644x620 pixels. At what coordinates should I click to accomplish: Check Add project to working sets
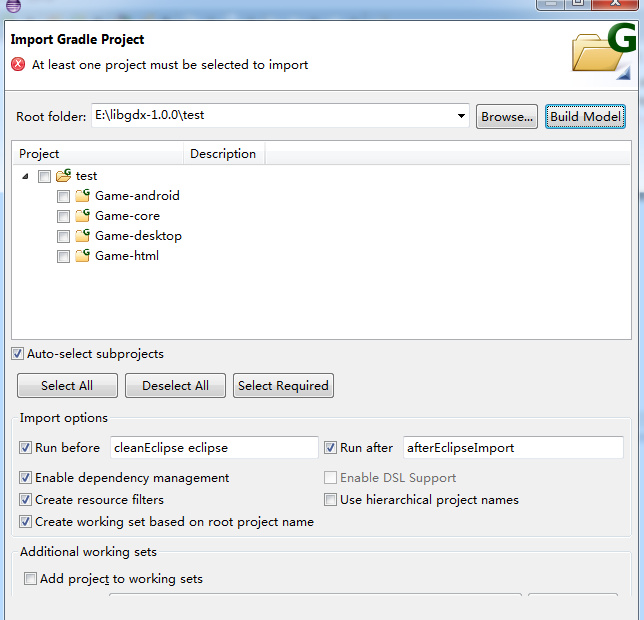(30, 579)
